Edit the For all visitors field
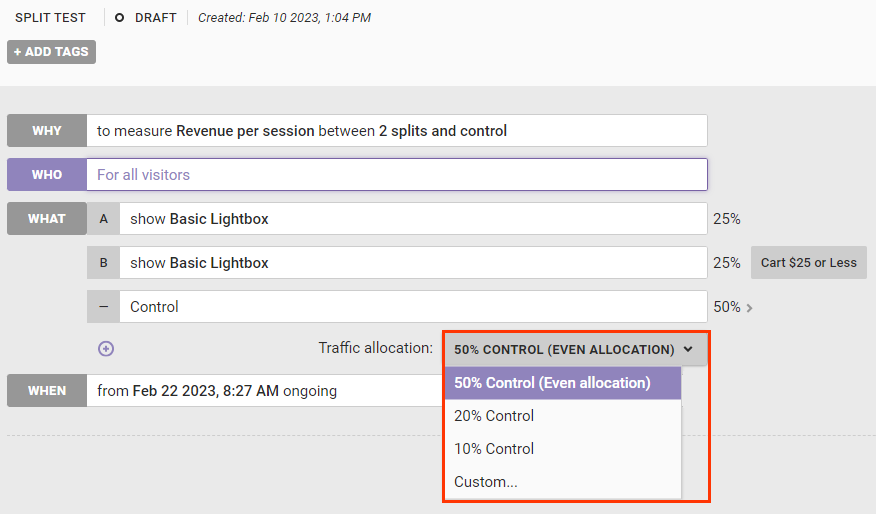Image resolution: width=876 pixels, height=514 pixels. coord(397,175)
